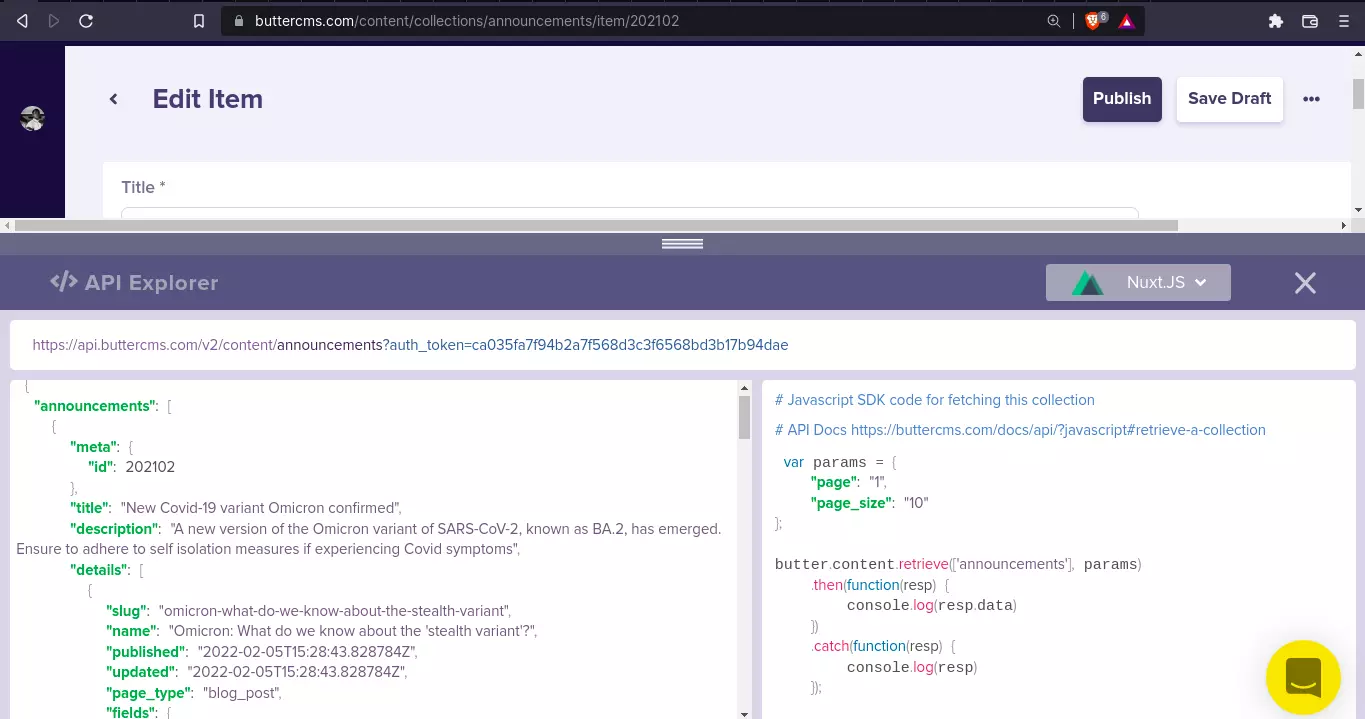
Task: Click the horizontal scrollbar right arrow
Action: [x=1343, y=226]
